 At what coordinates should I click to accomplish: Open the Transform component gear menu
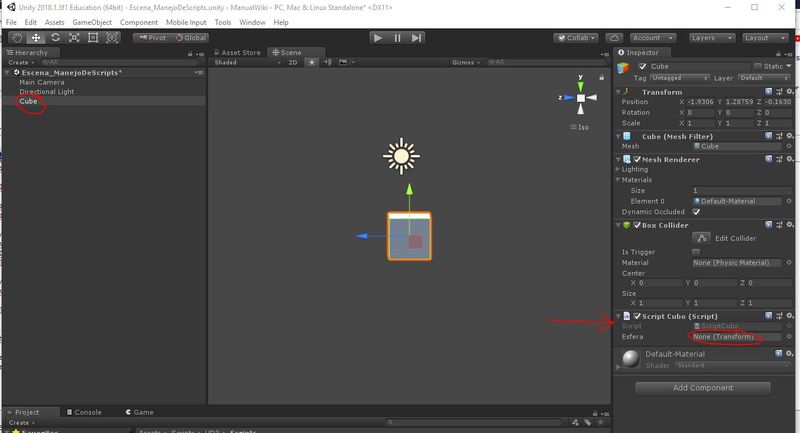(789, 92)
